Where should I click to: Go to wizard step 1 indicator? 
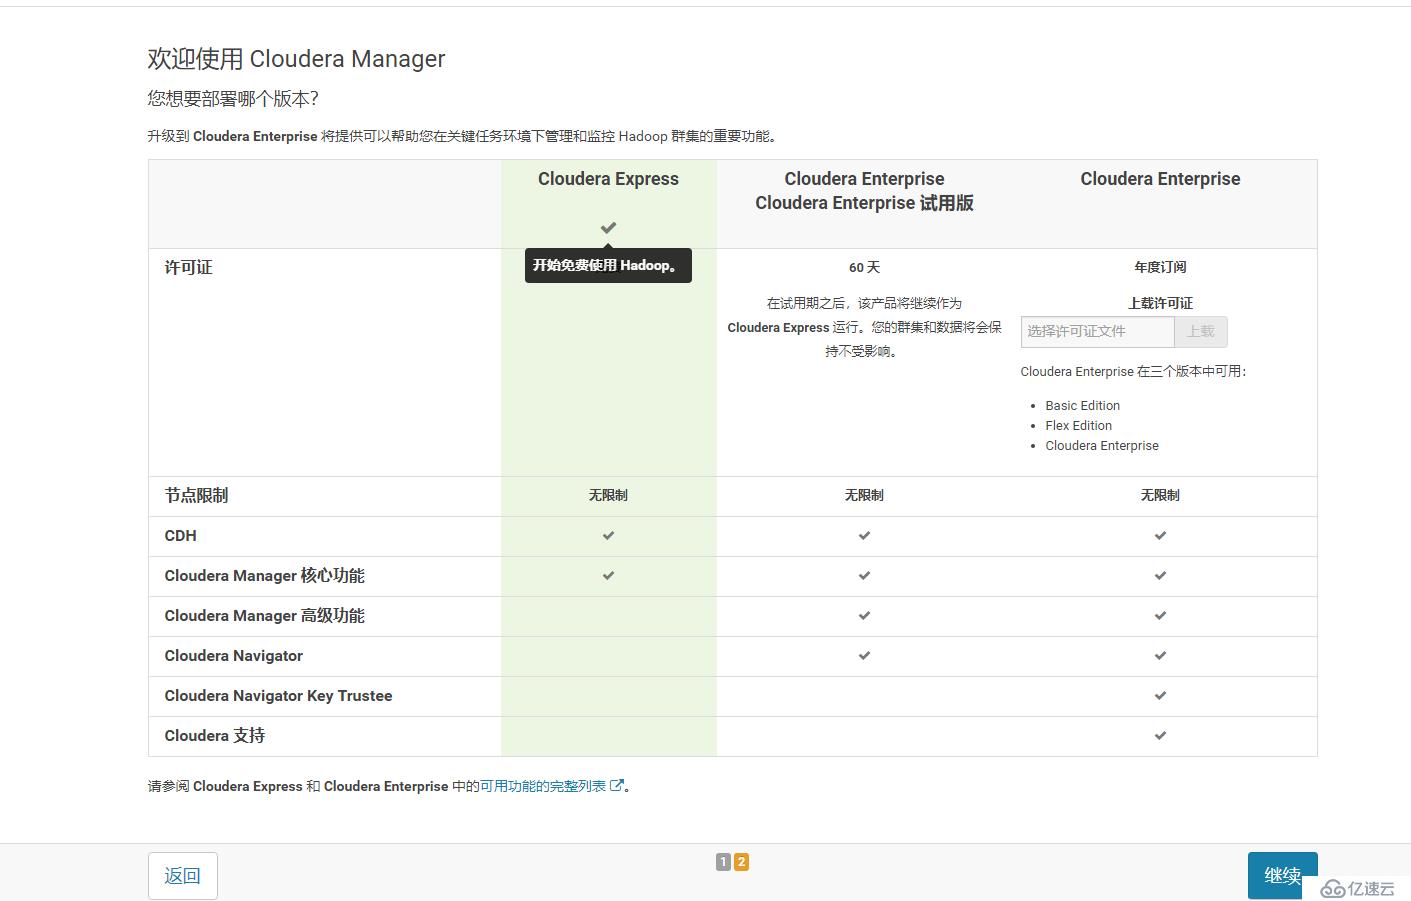click(x=723, y=861)
